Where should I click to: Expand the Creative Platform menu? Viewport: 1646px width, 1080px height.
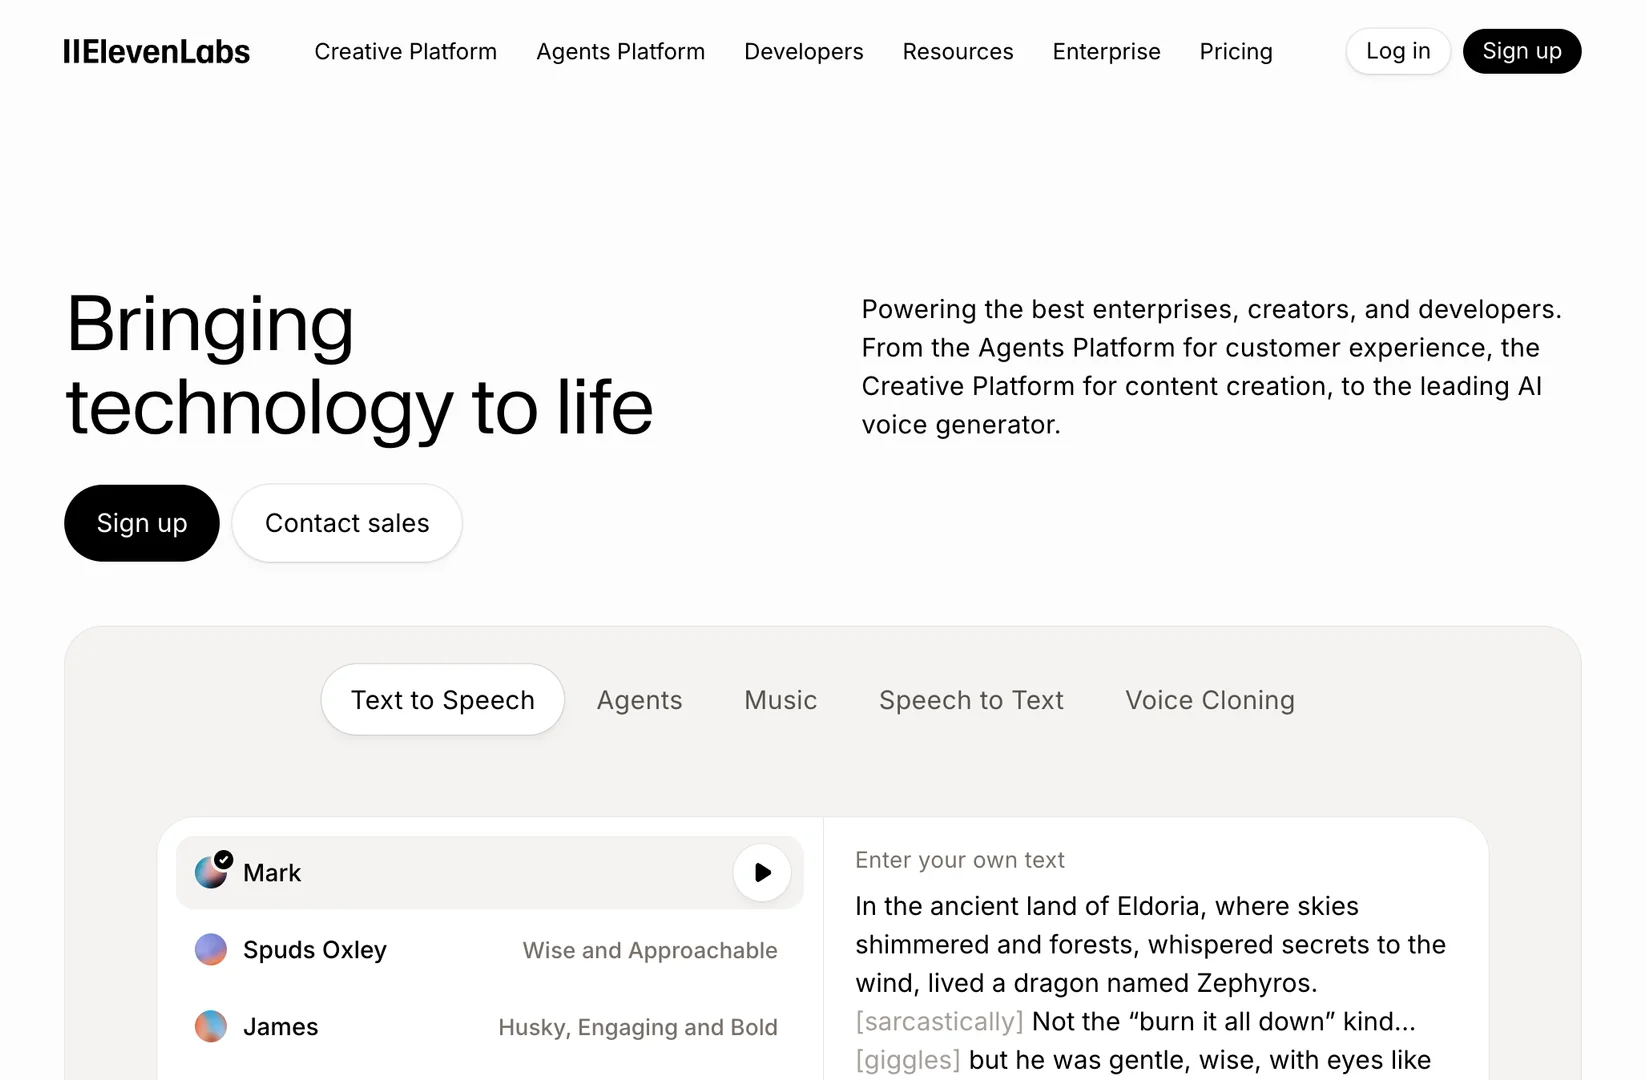[405, 51]
